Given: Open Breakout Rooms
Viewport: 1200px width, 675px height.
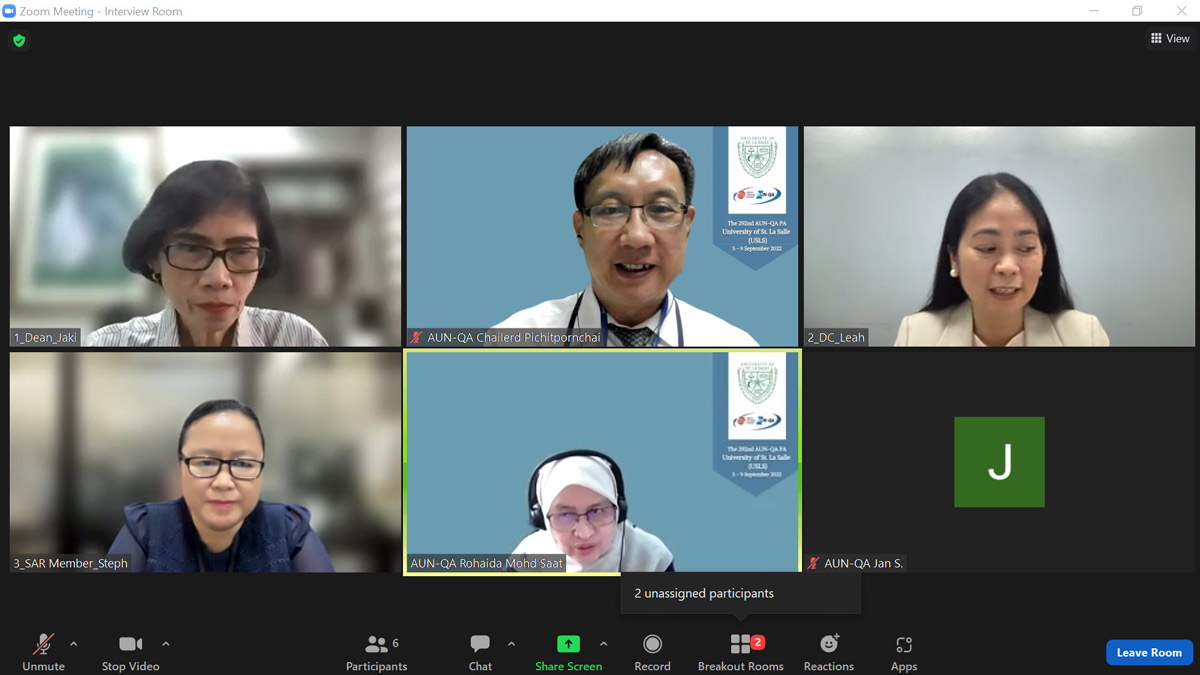Looking at the screenshot, I should (740, 651).
